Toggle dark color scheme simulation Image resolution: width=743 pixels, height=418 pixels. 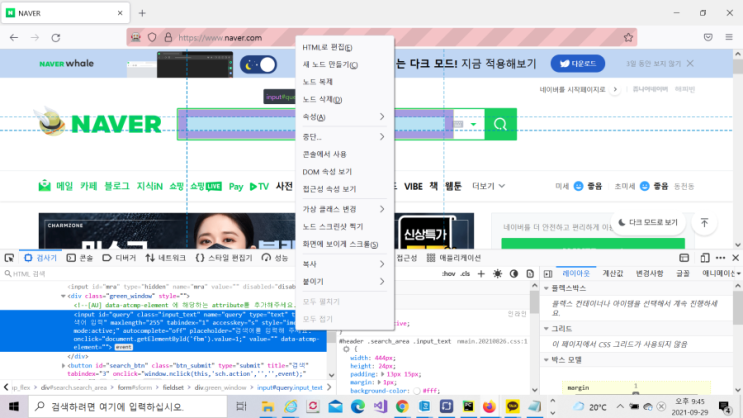pos(514,273)
